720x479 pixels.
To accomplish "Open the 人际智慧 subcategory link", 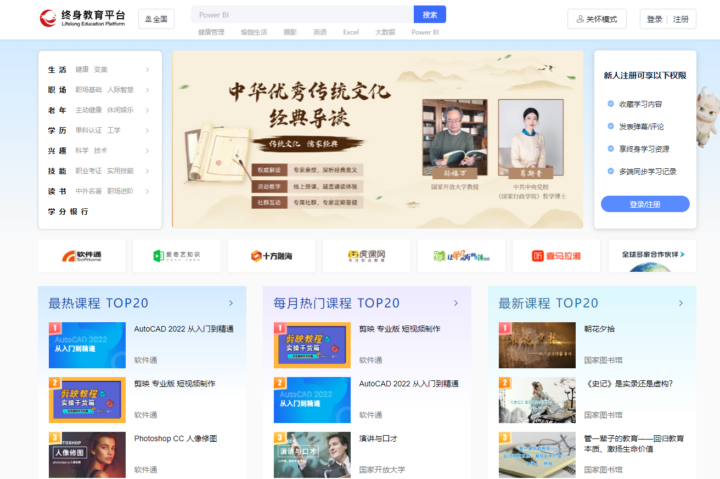I will [x=120, y=90].
